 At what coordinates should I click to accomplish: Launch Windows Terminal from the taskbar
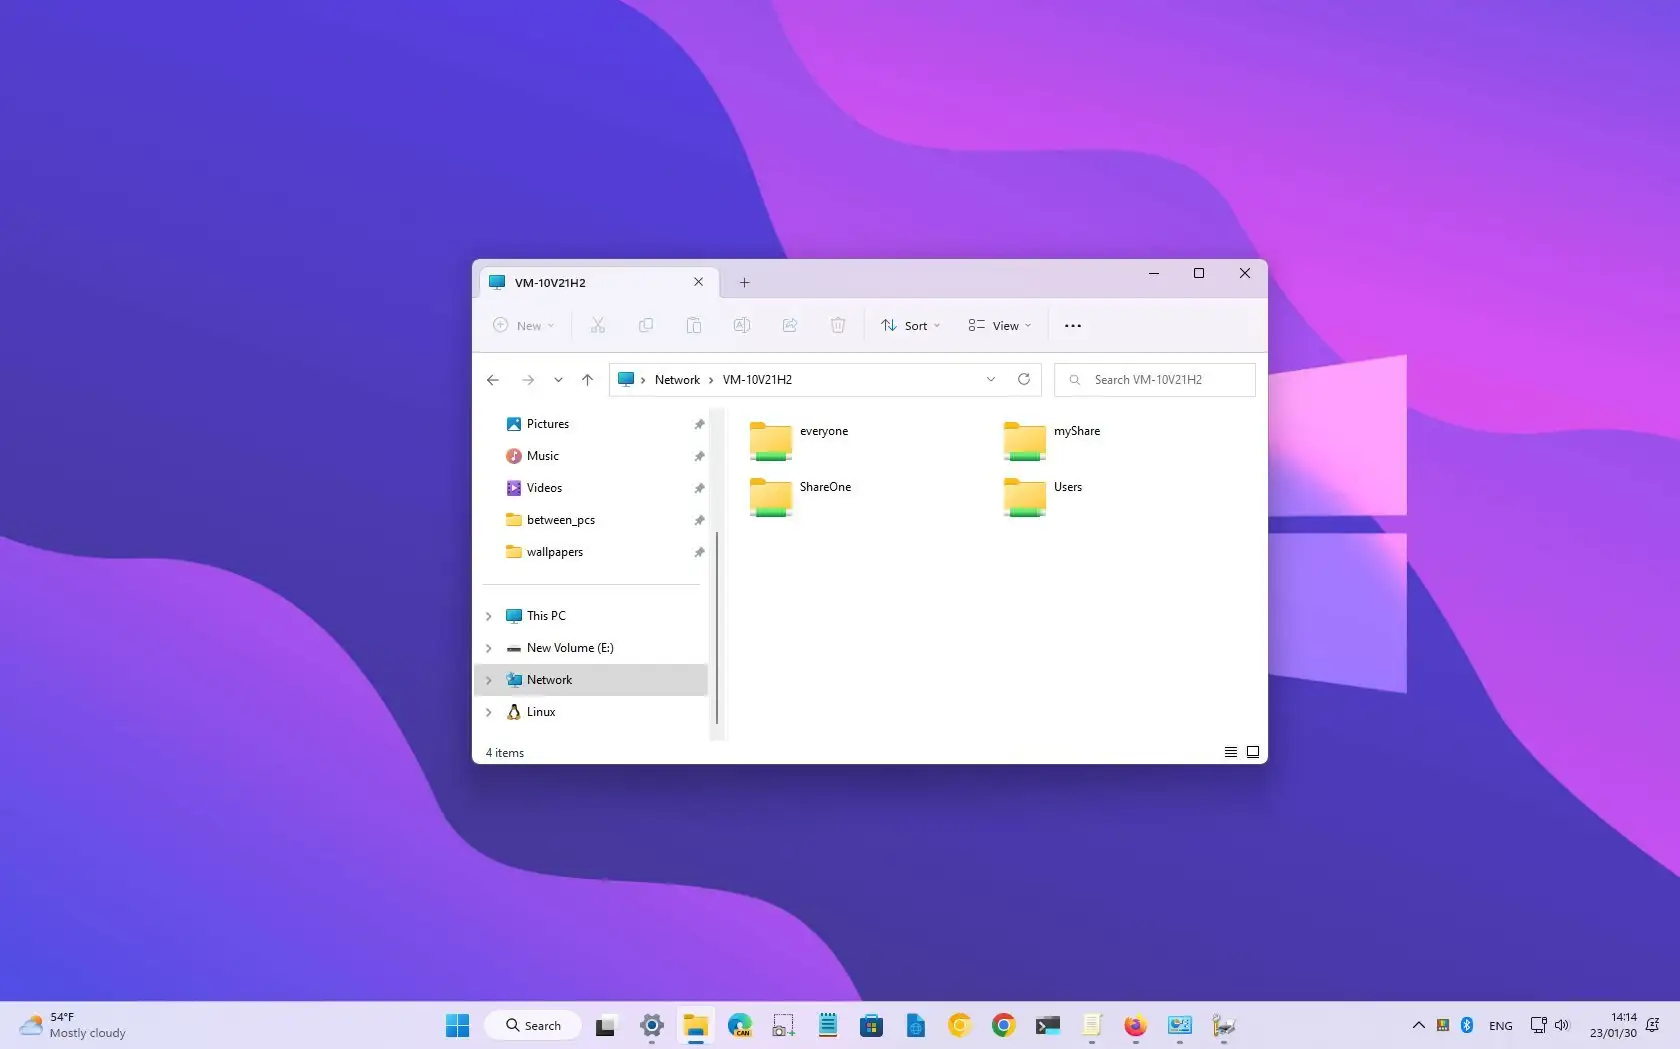pyautogui.click(x=1047, y=1025)
